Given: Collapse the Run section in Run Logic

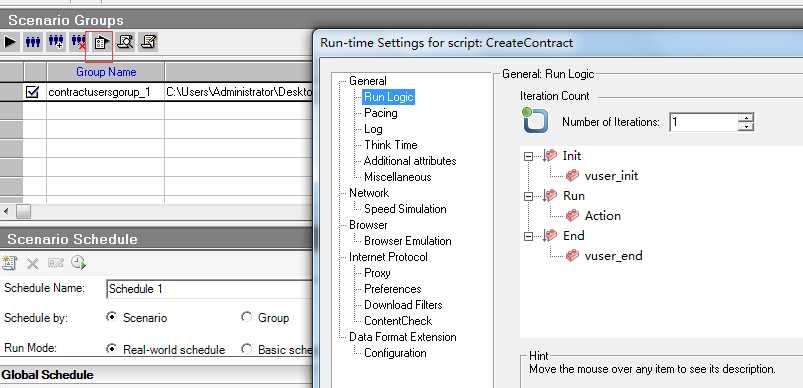Looking at the screenshot, I should [529, 196].
